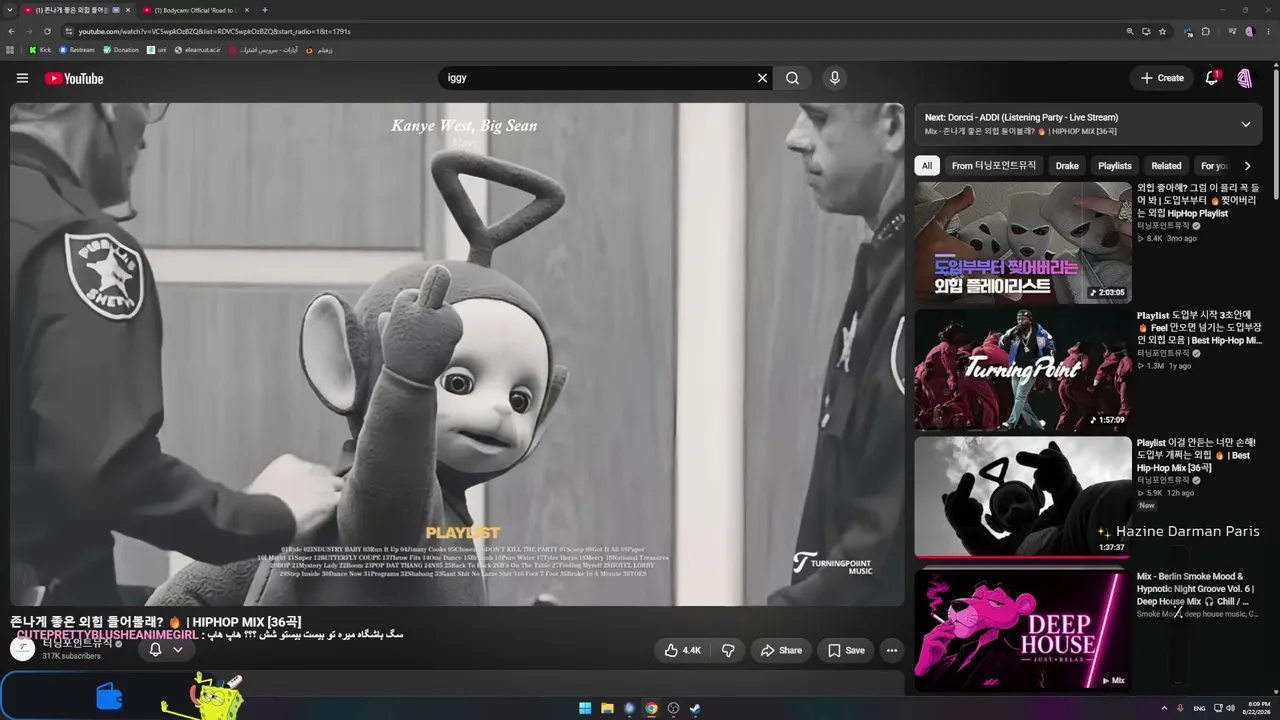1280x720 pixels.
Task: Select the Related filter chip
Action: [1166, 166]
